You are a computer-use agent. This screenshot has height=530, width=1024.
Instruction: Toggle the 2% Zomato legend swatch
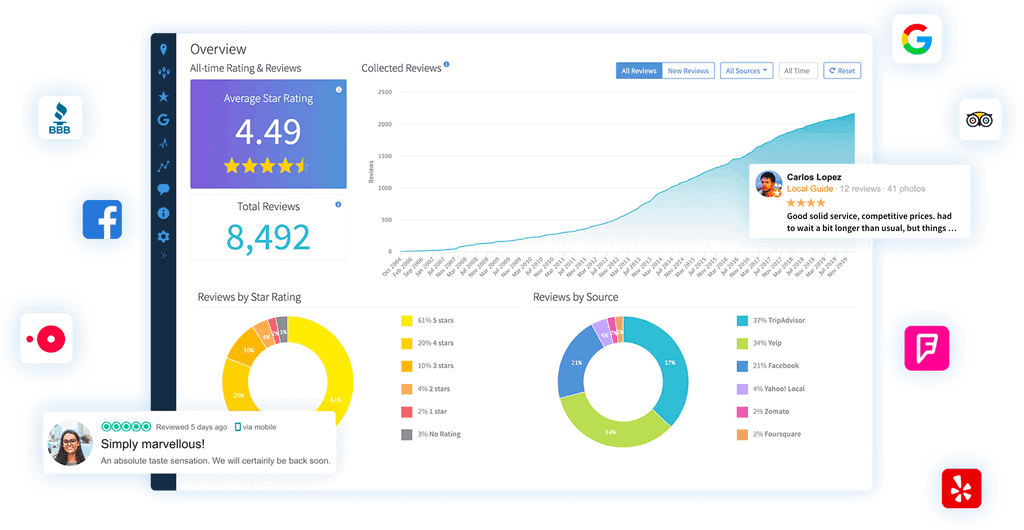coord(742,412)
